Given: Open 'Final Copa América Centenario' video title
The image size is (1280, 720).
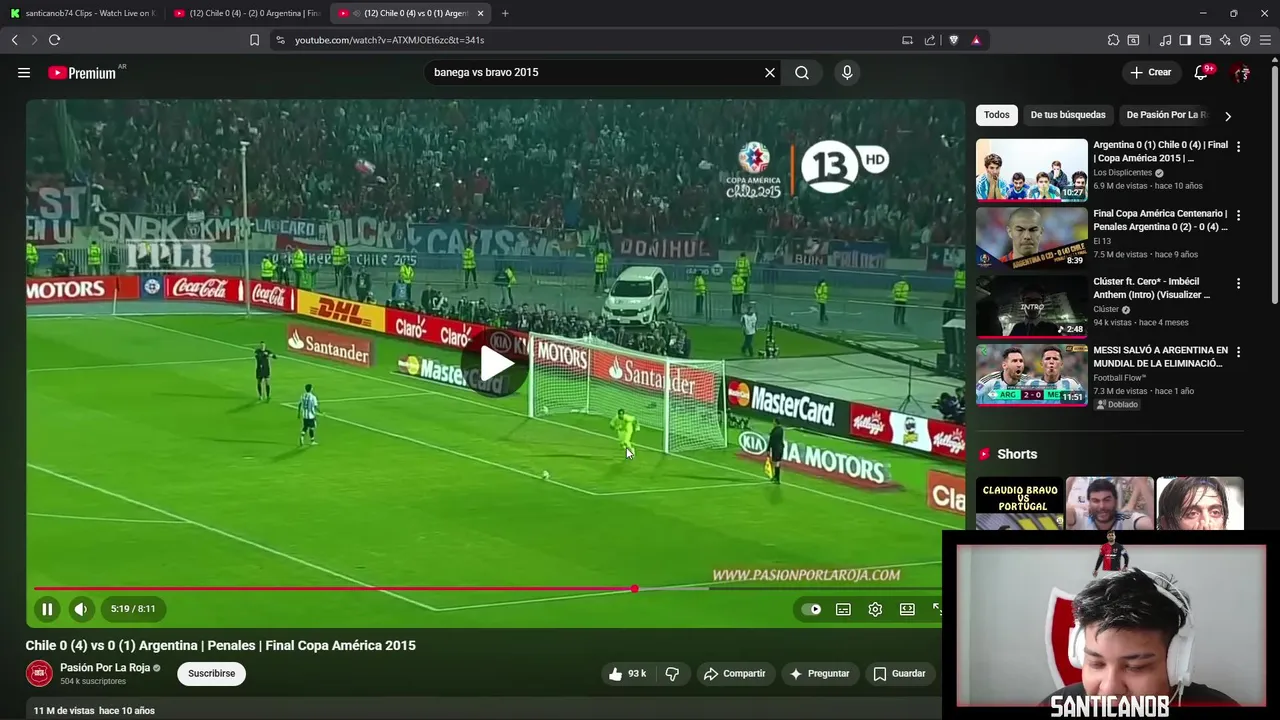Looking at the screenshot, I should coord(1160,220).
